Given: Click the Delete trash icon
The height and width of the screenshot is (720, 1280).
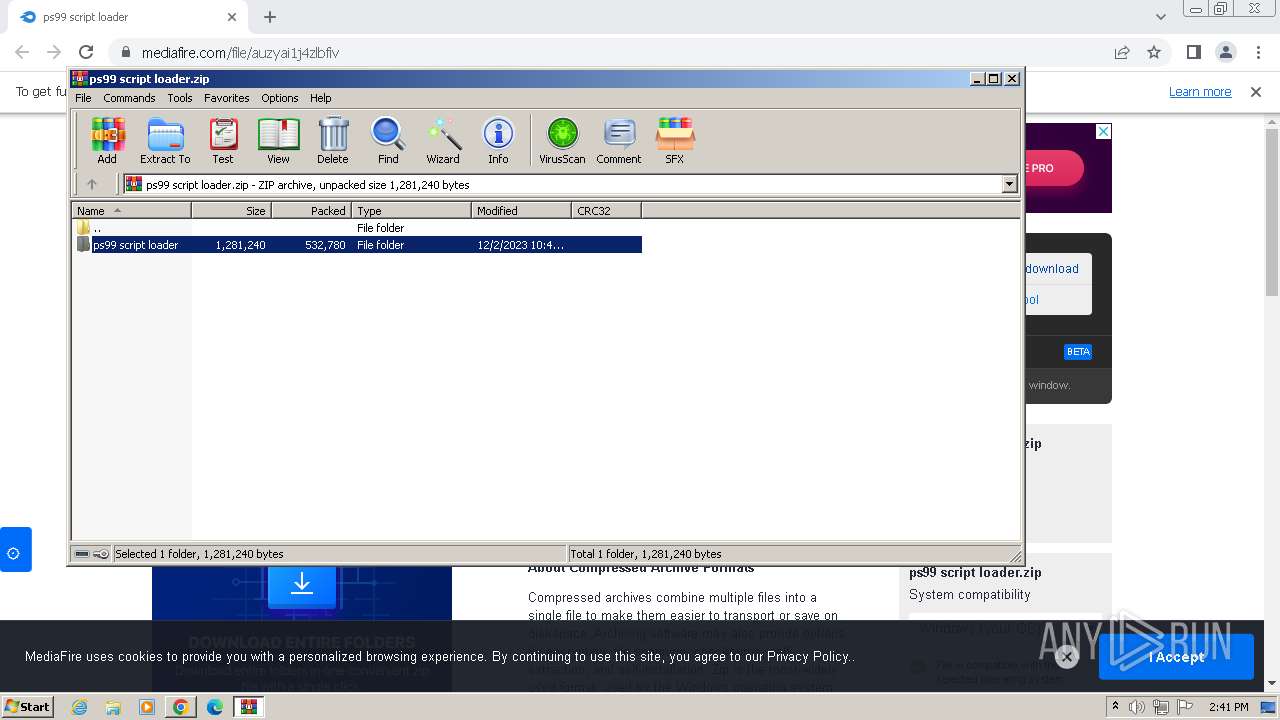Looking at the screenshot, I should click(333, 140).
